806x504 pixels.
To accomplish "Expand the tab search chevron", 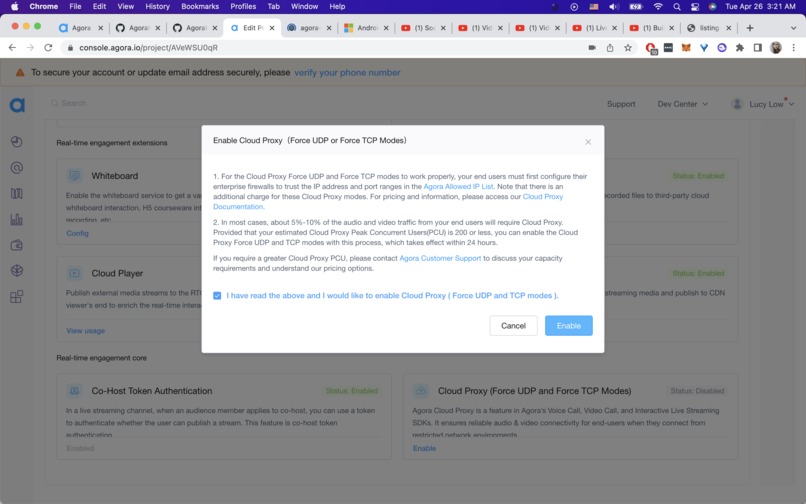I will (x=793, y=28).
